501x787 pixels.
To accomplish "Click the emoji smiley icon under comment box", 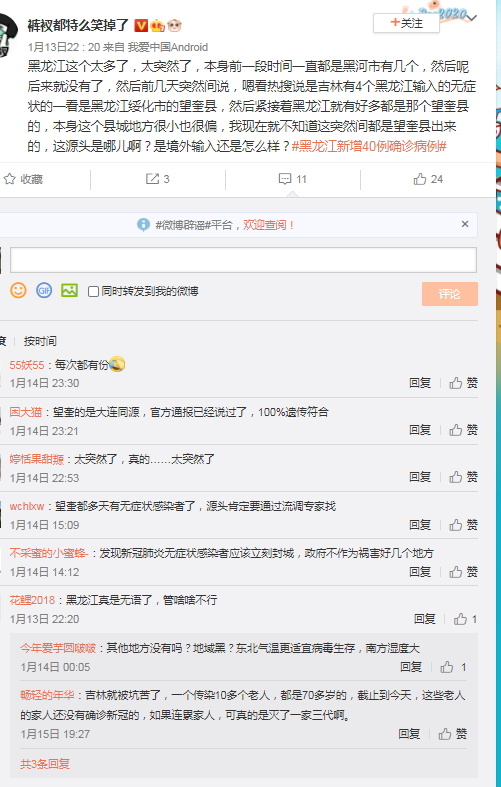I will pyautogui.click(x=18, y=290).
